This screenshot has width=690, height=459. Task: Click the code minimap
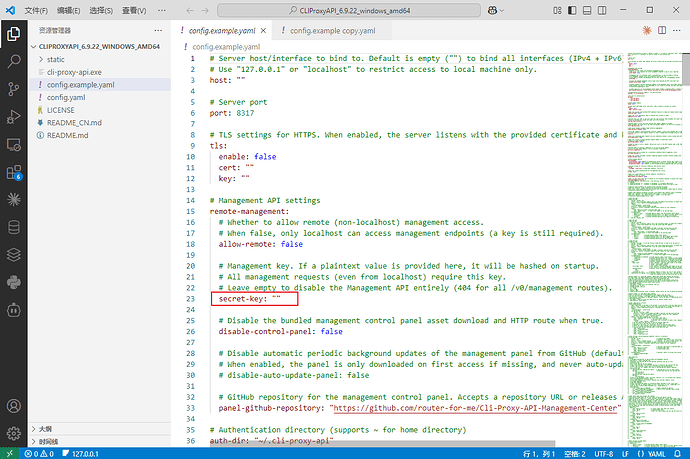click(654, 249)
